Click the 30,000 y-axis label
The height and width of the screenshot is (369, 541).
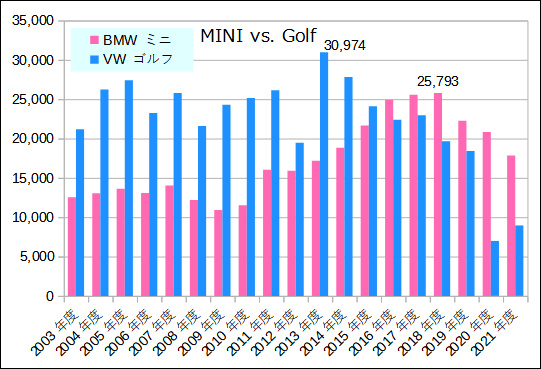pyautogui.click(x=33, y=60)
